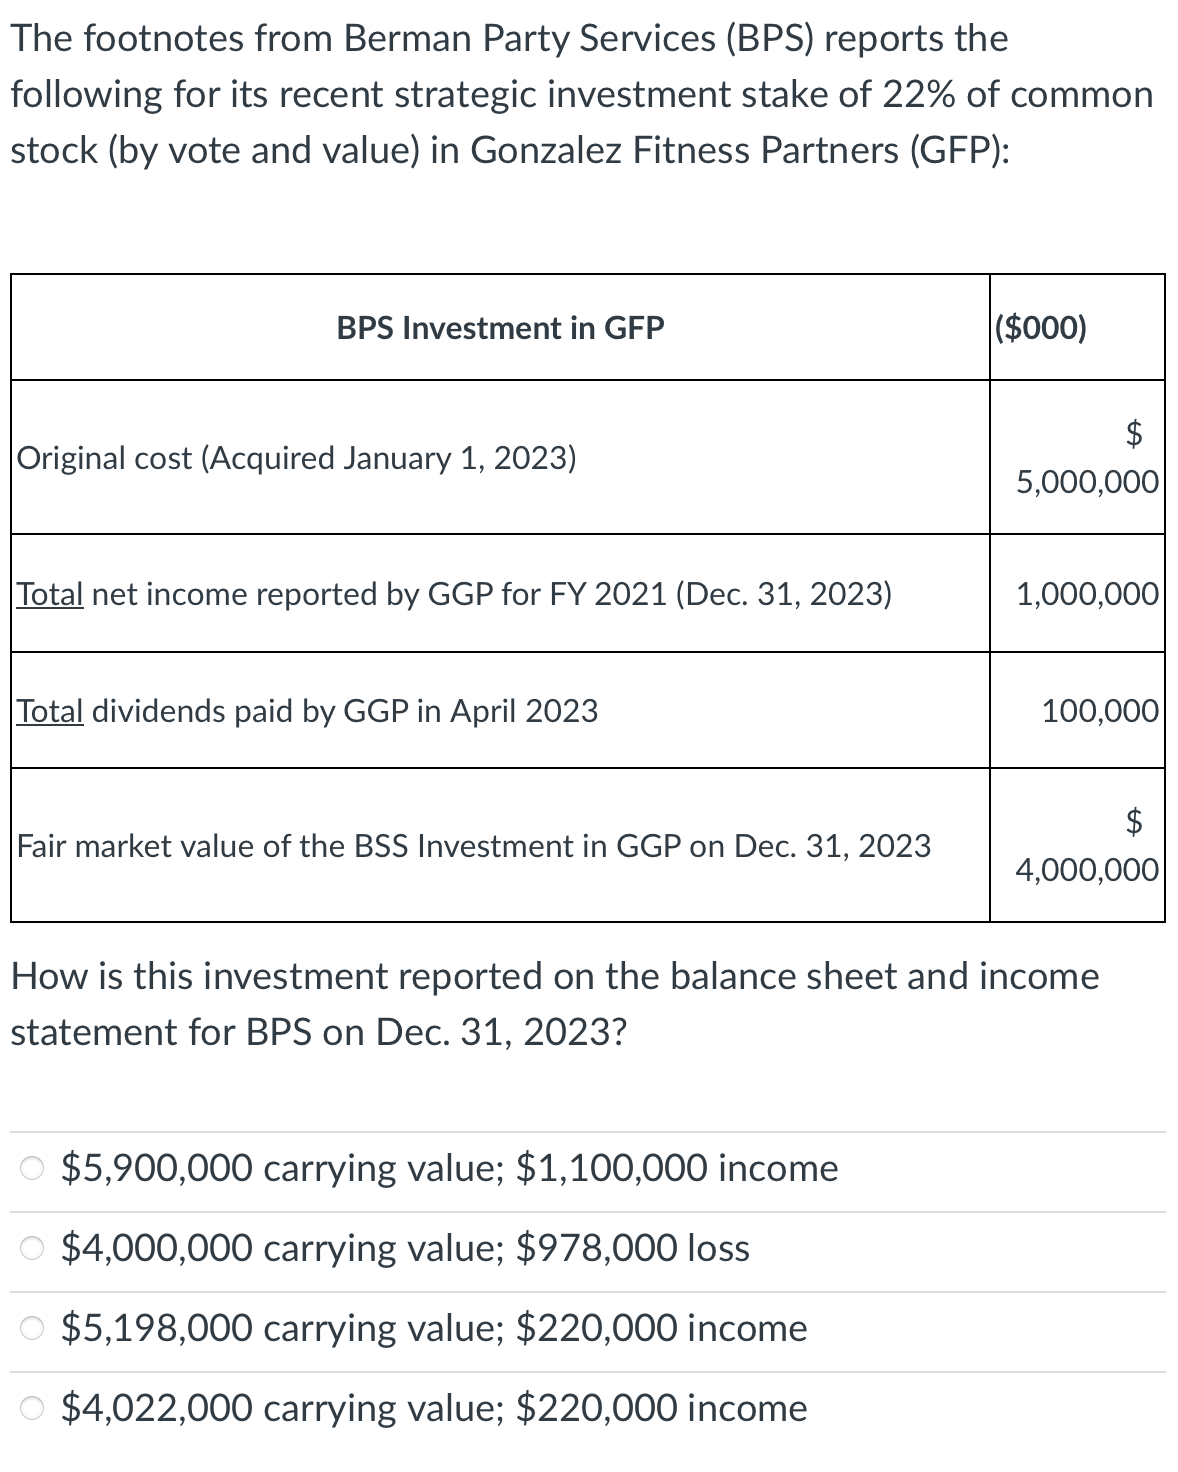Select the $5,198,000 carrying value; $220,000 income option

click(x=30, y=1328)
